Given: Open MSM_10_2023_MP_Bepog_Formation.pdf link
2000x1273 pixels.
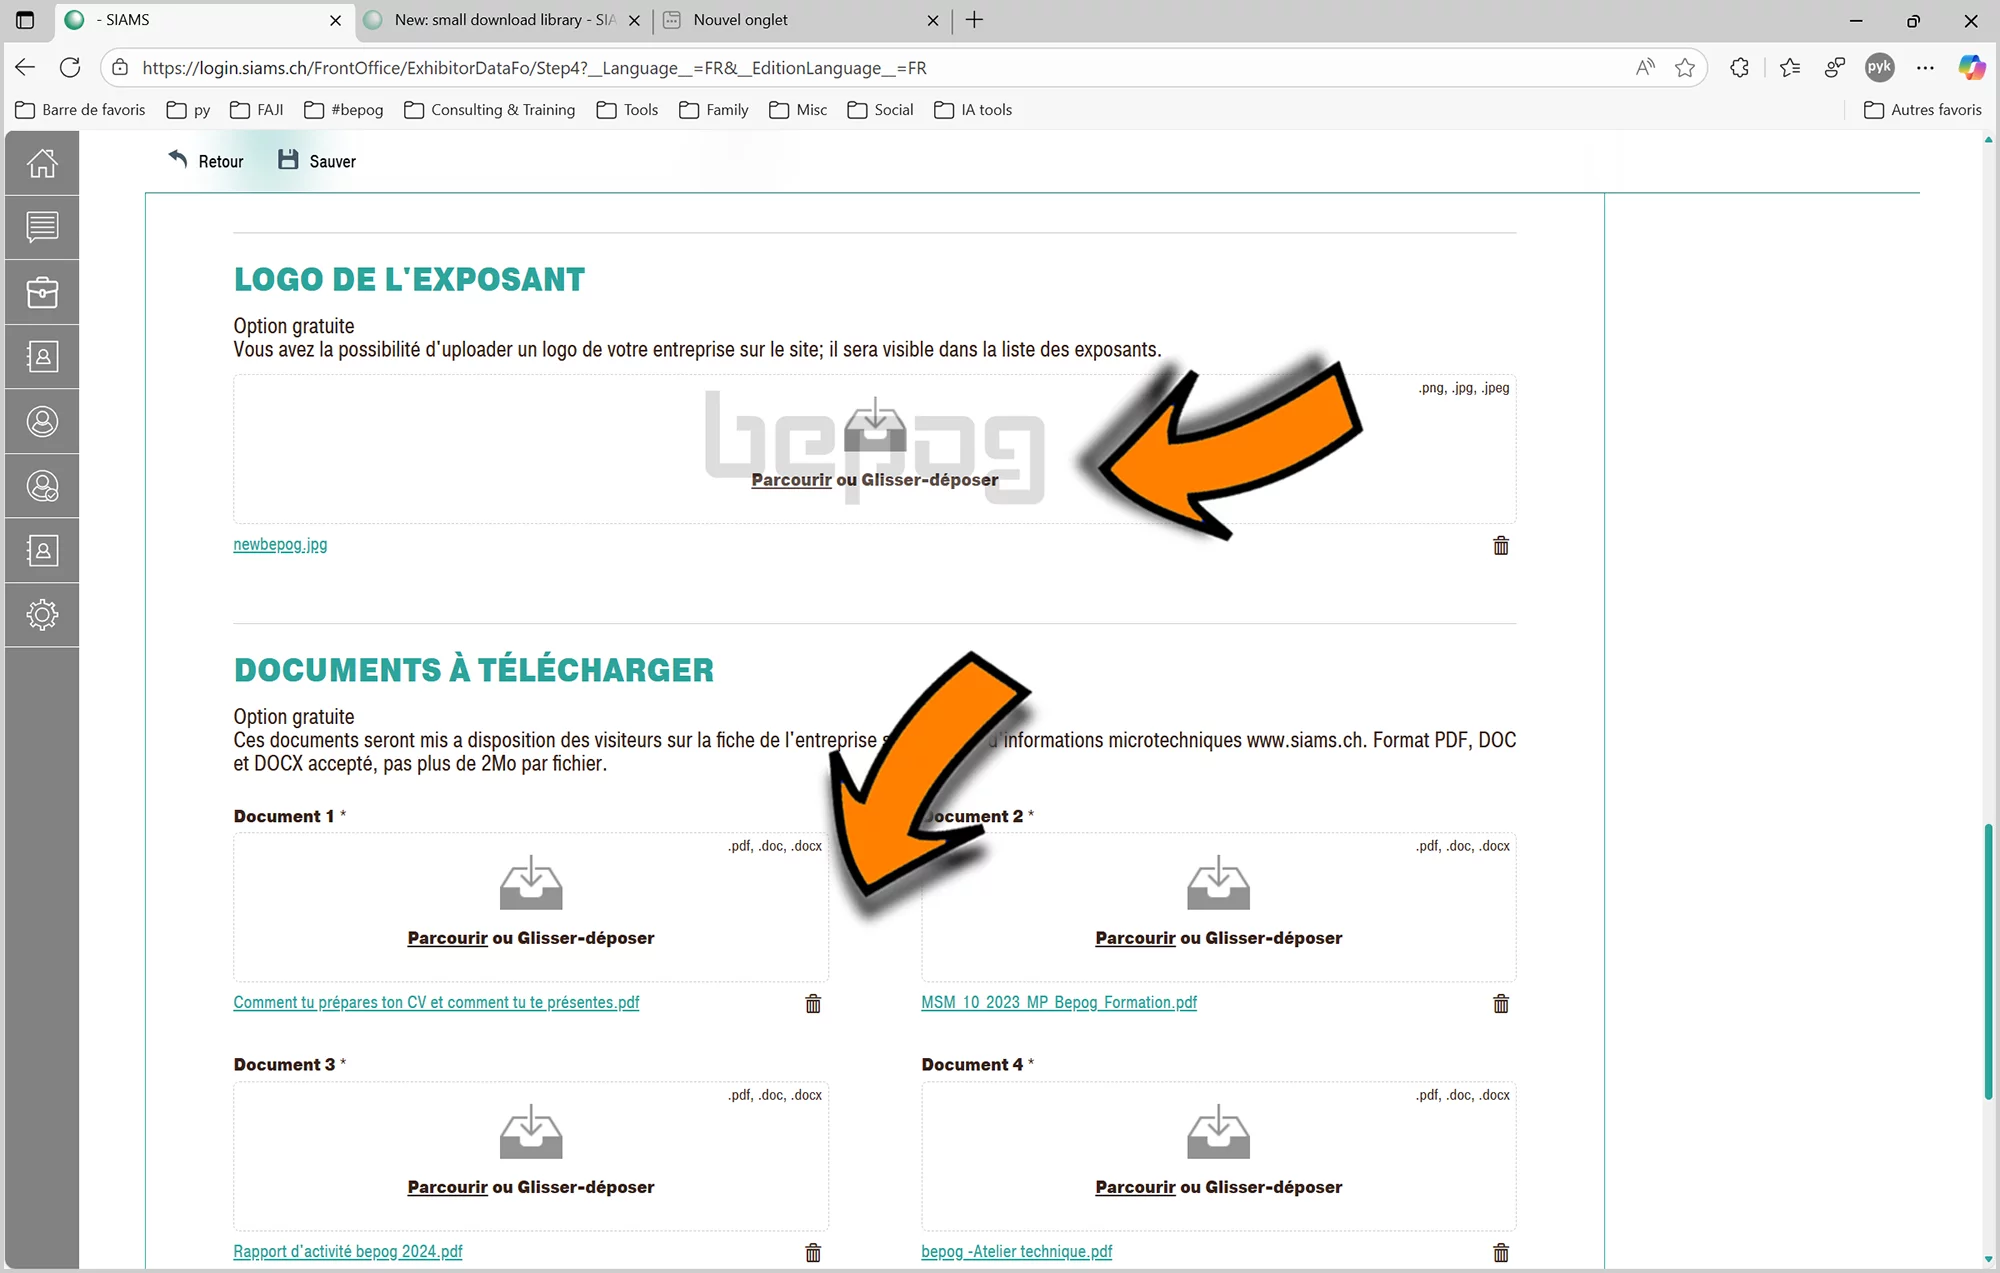Looking at the screenshot, I should 1059,1002.
